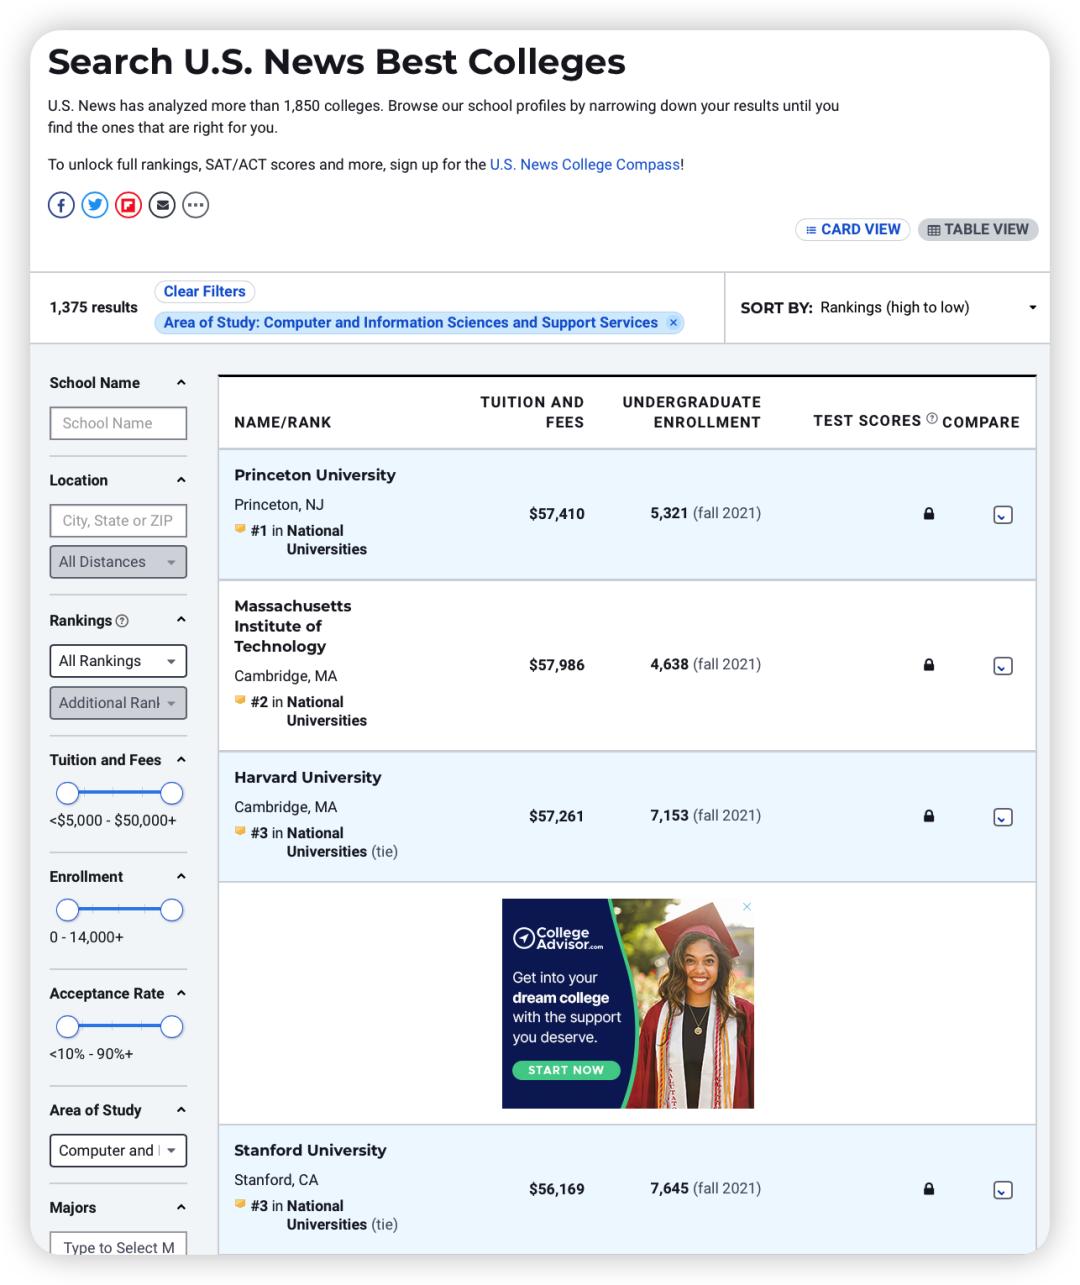
Task: Toggle compare for Stanford University
Action: tap(1003, 1190)
